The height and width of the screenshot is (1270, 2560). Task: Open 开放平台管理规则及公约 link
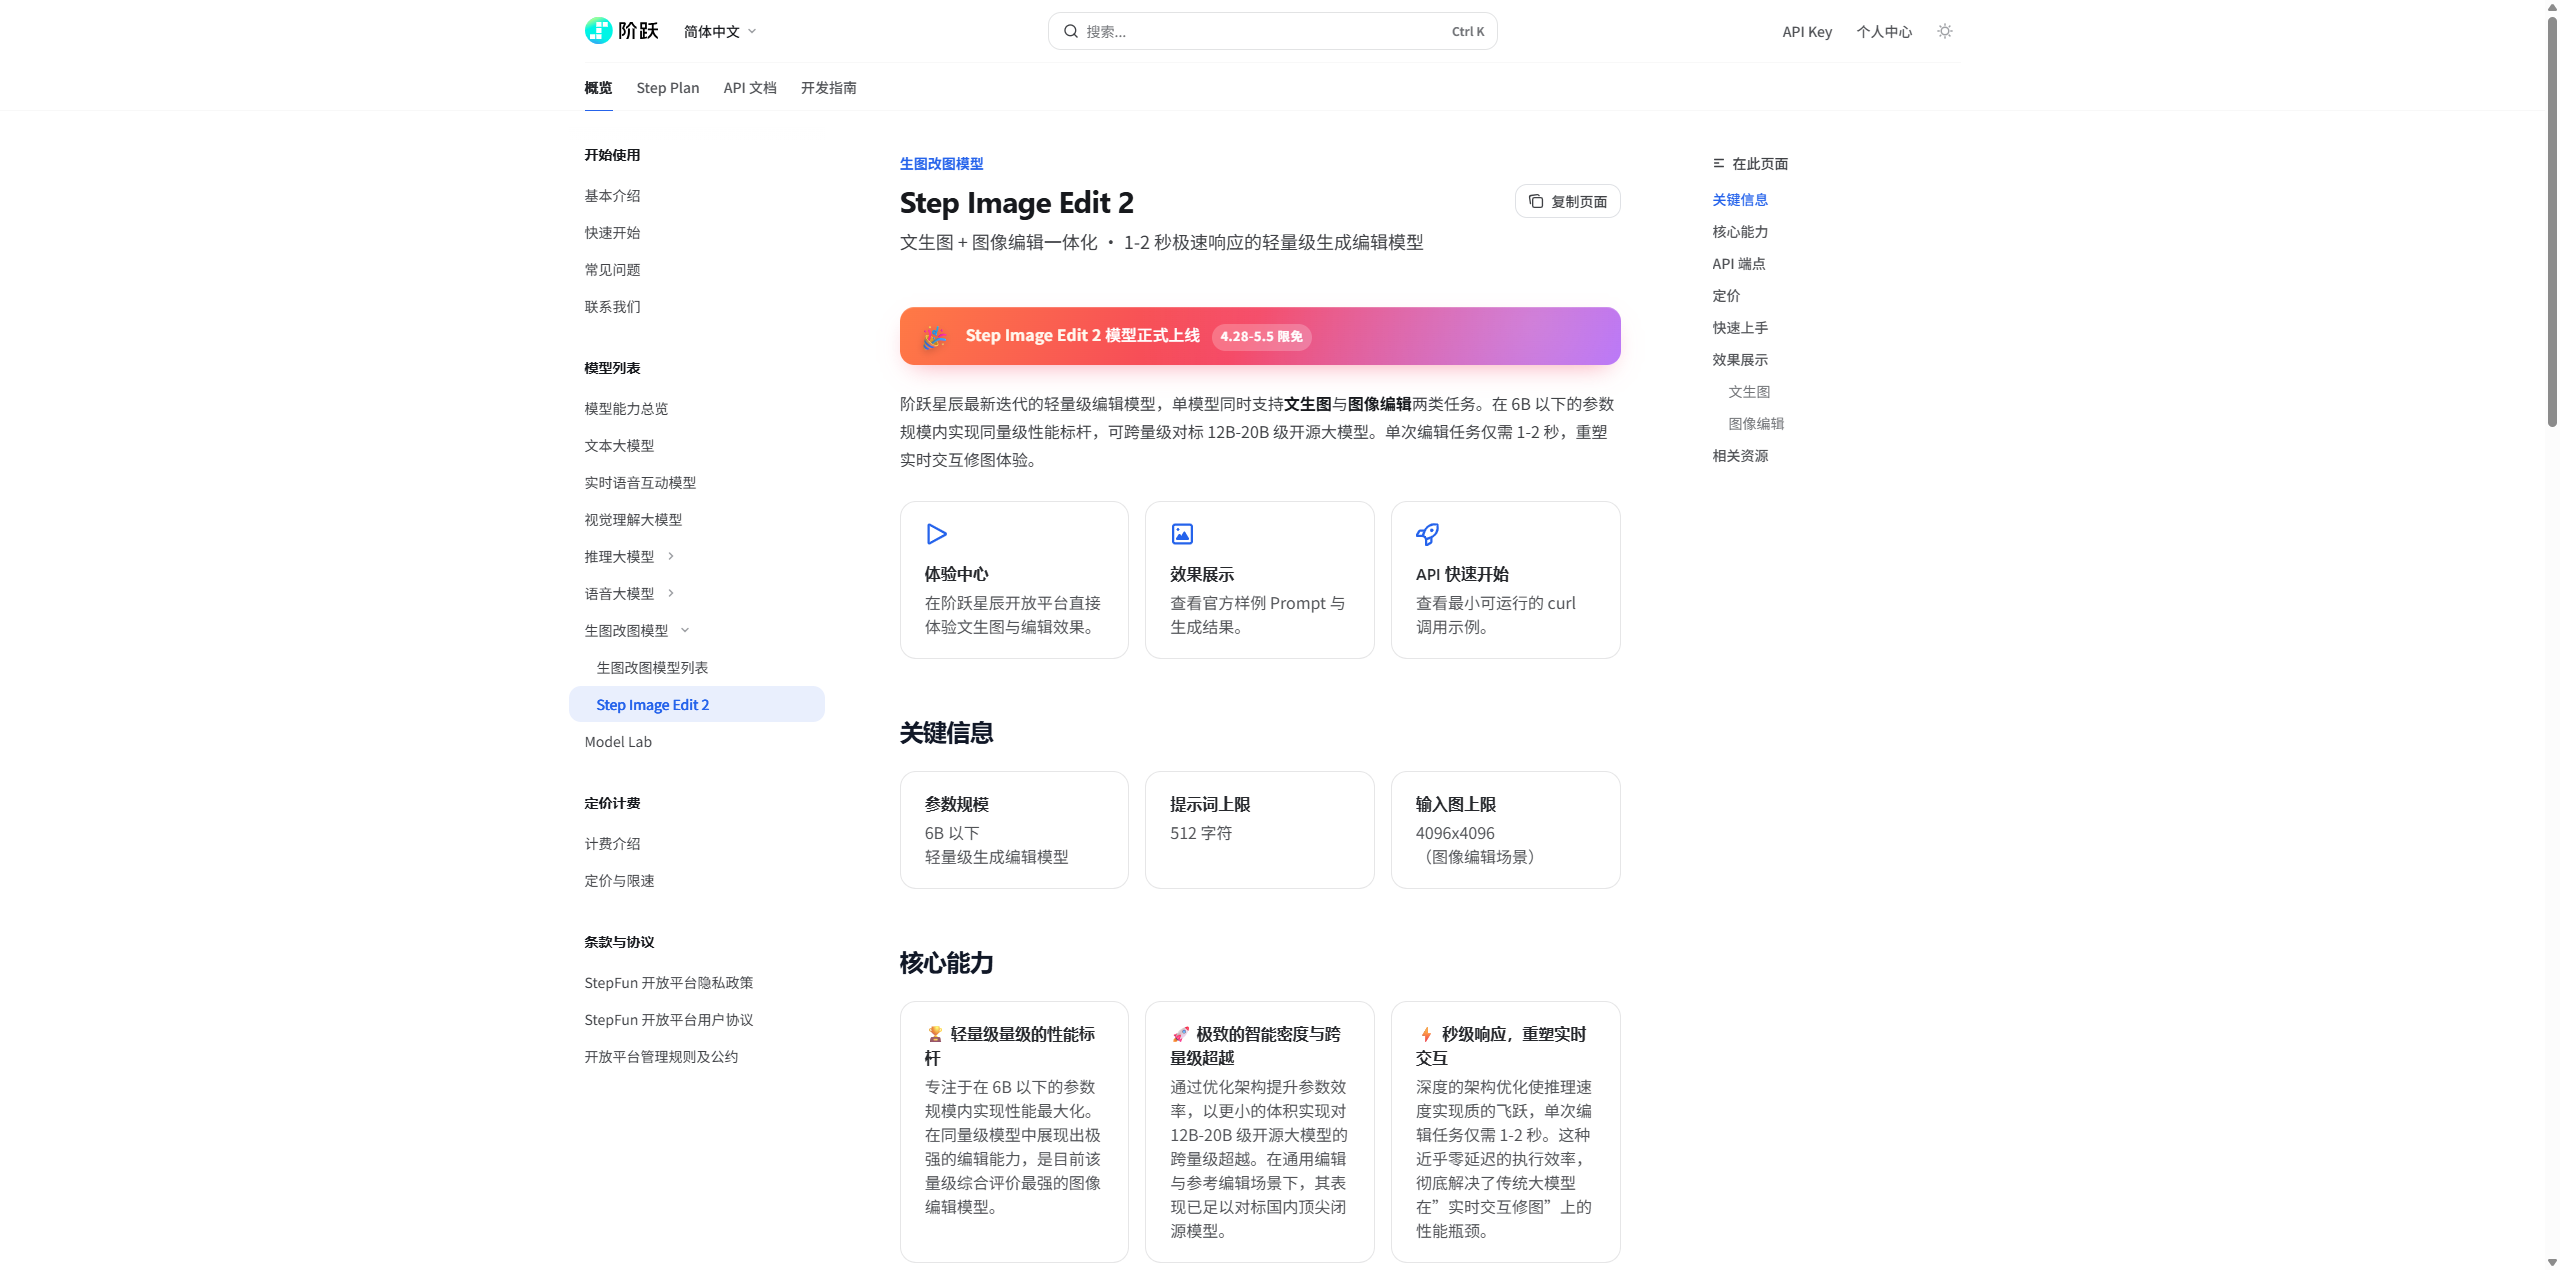[x=661, y=1057]
